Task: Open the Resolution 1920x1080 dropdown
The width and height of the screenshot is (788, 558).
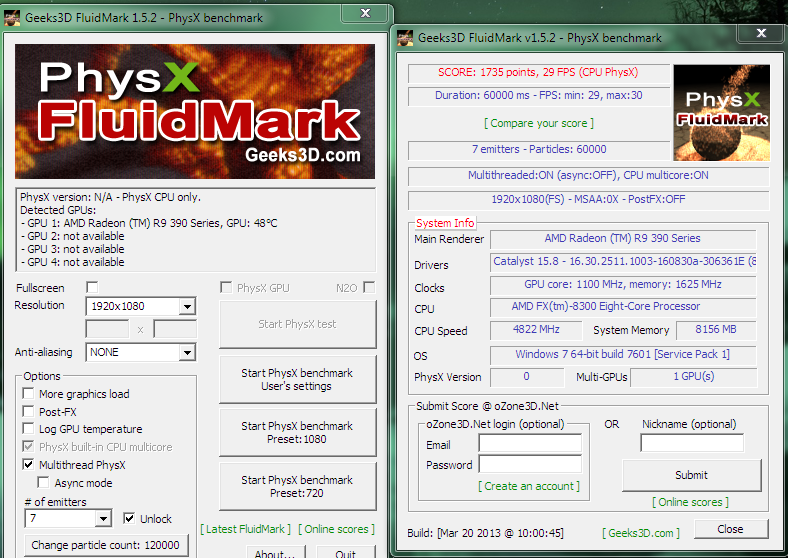Action: [x=141, y=306]
